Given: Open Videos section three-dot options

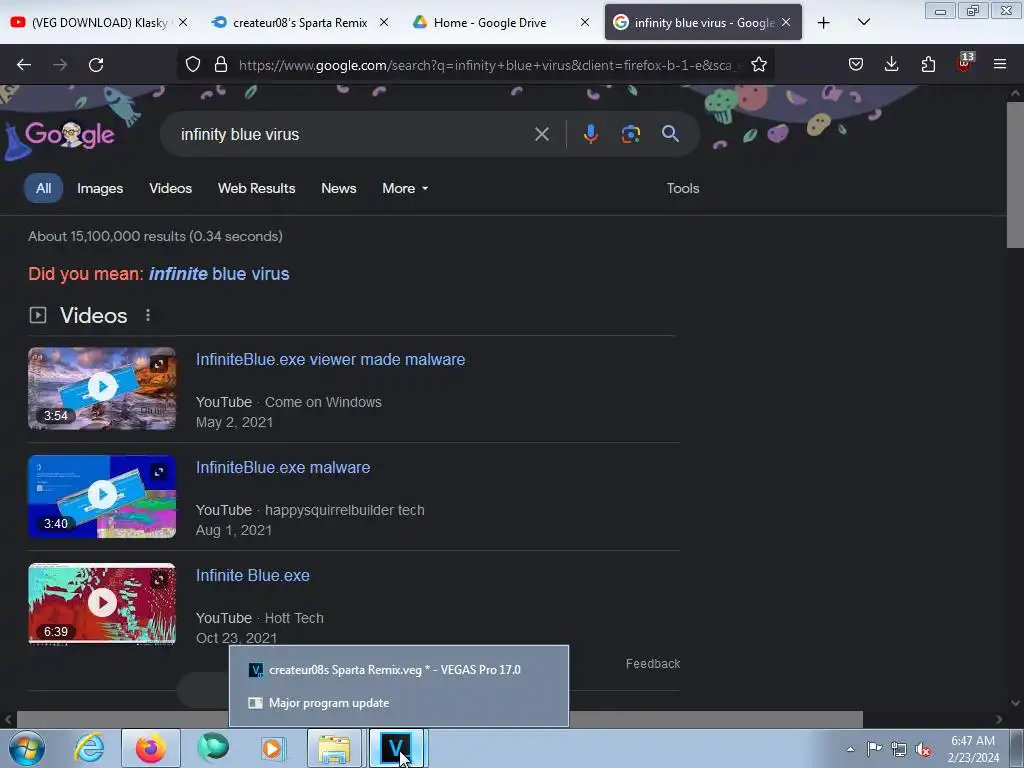Looking at the screenshot, I should point(148,315).
